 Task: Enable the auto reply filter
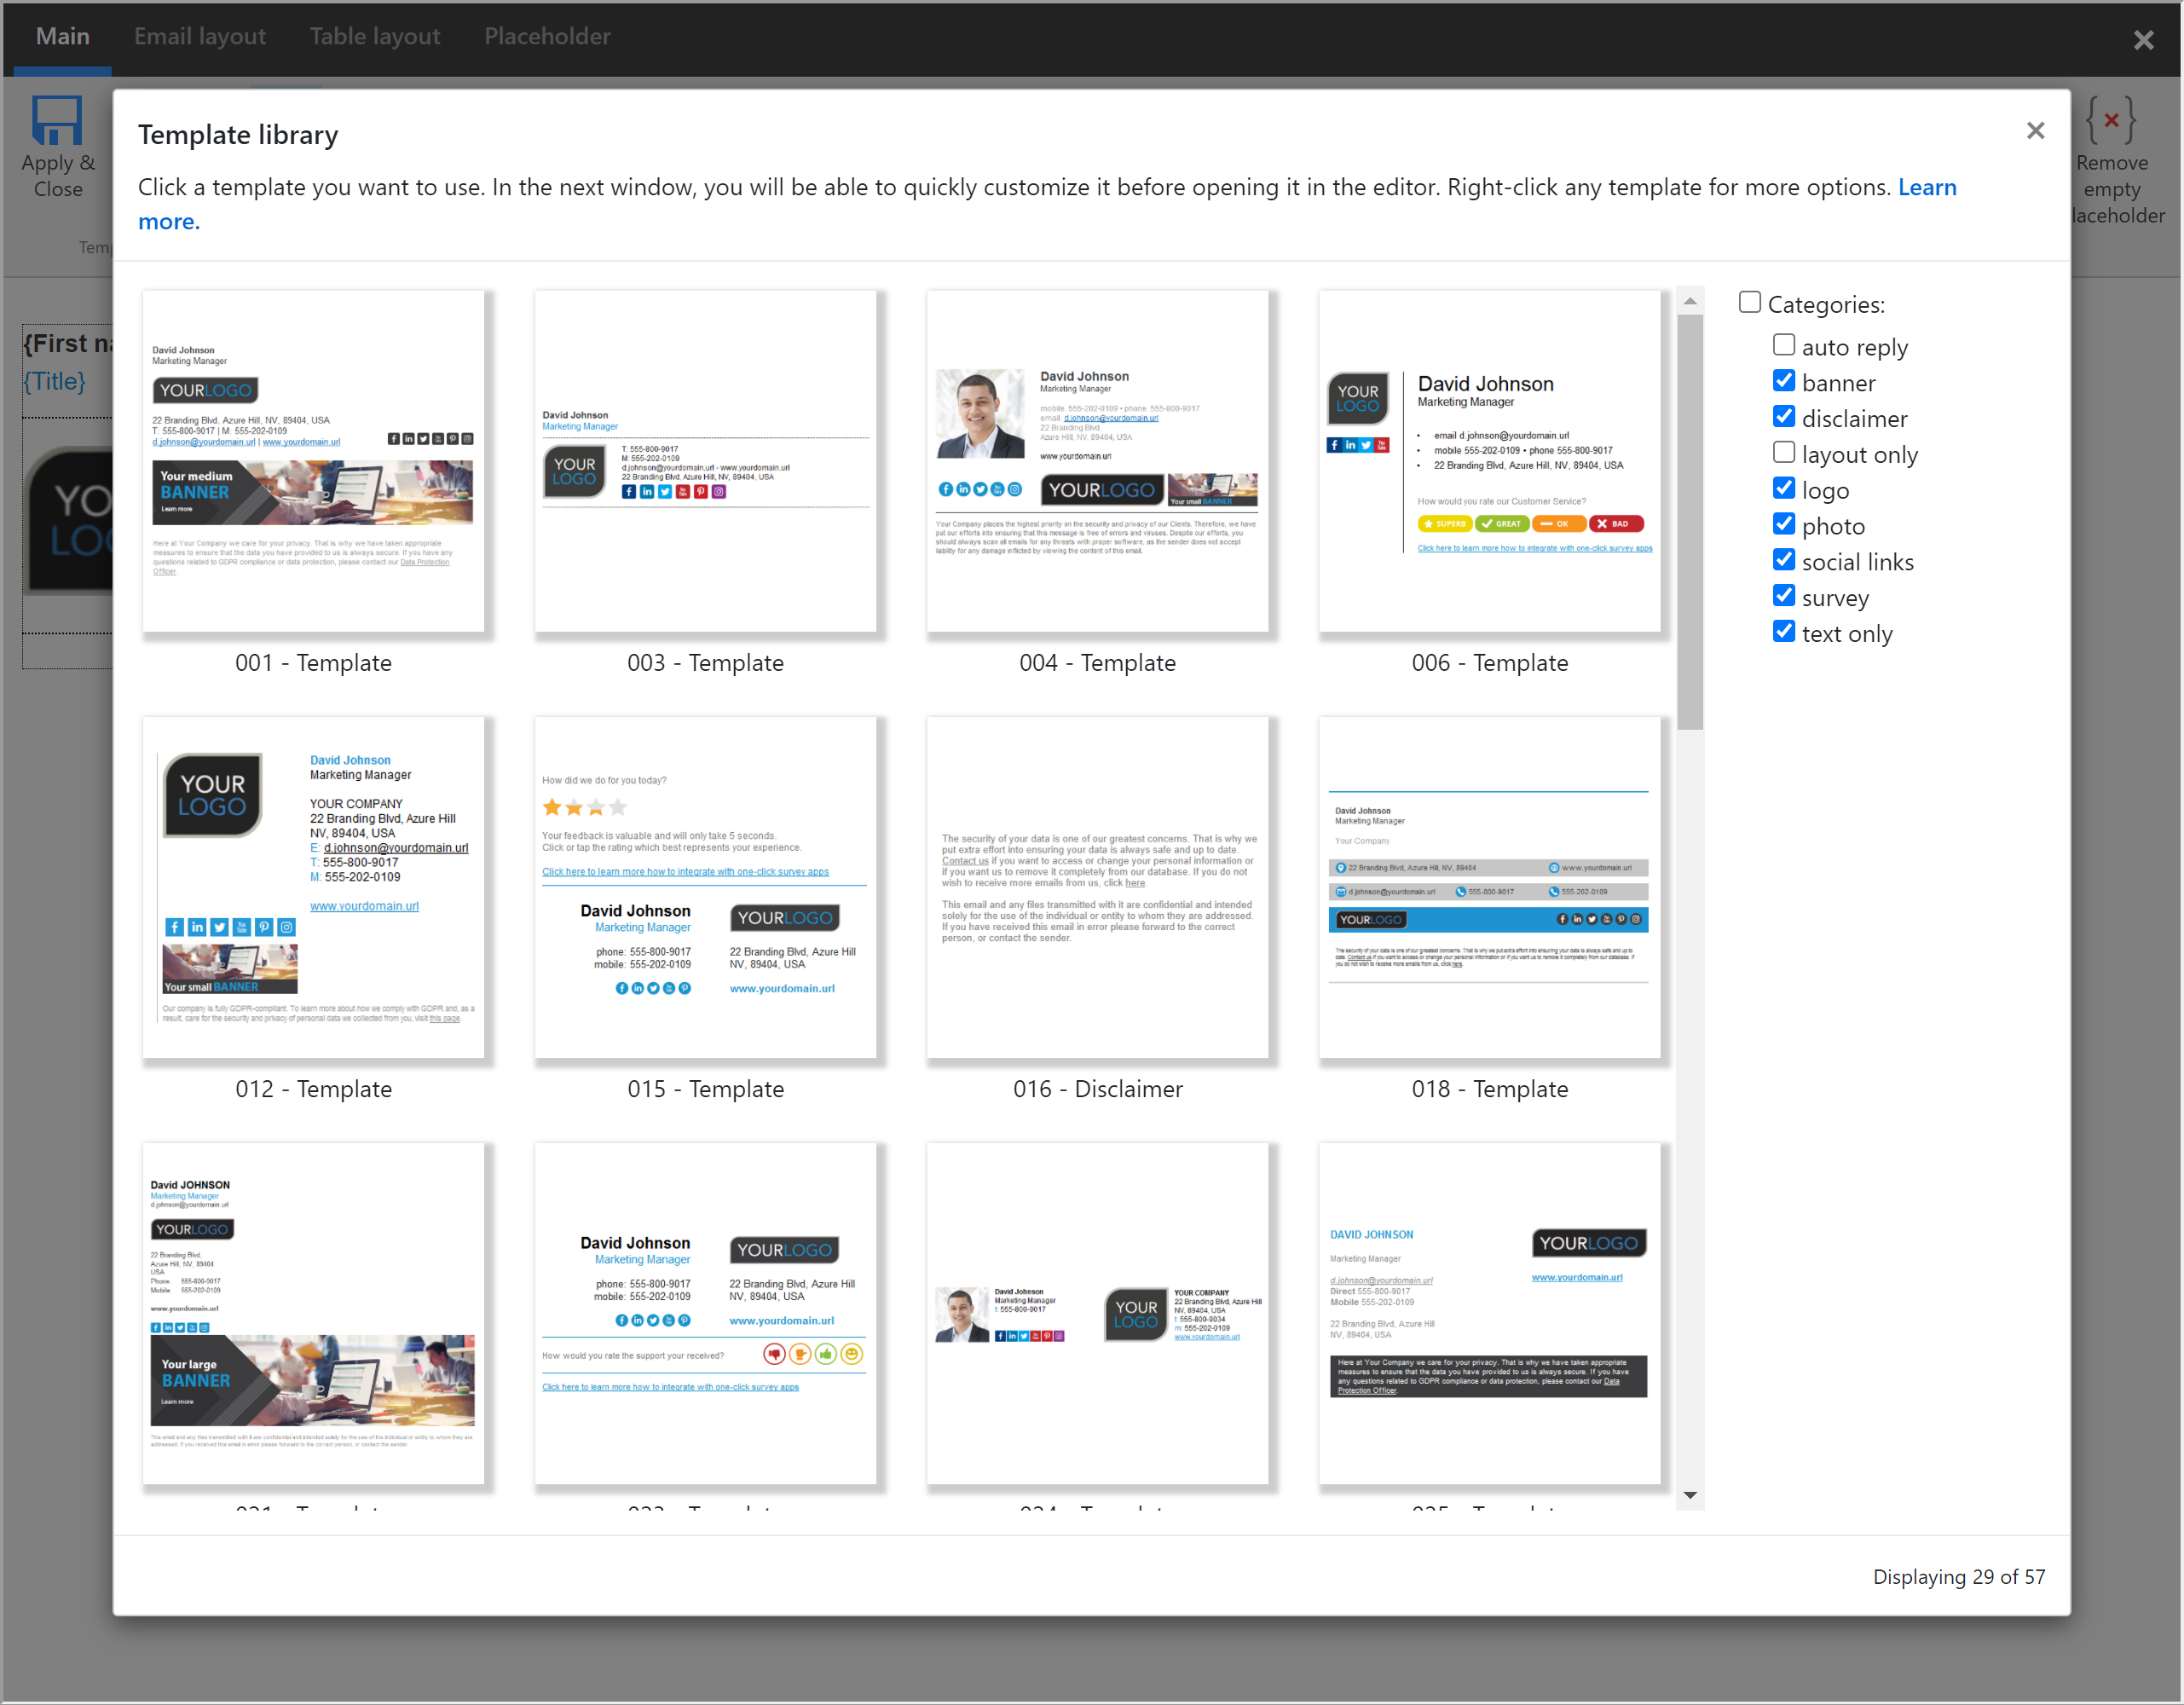coord(1784,344)
